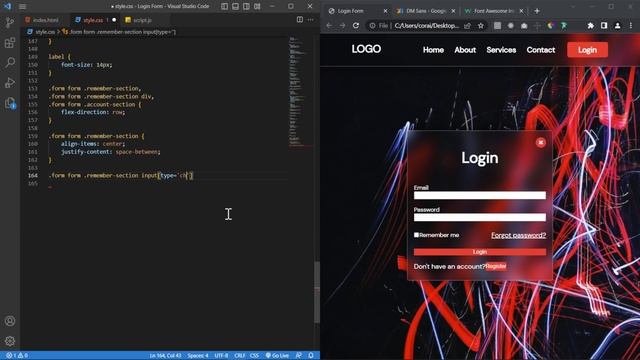Open the Manage gear in VS Code
Screen dimensions: 640x360
tap(10, 341)
